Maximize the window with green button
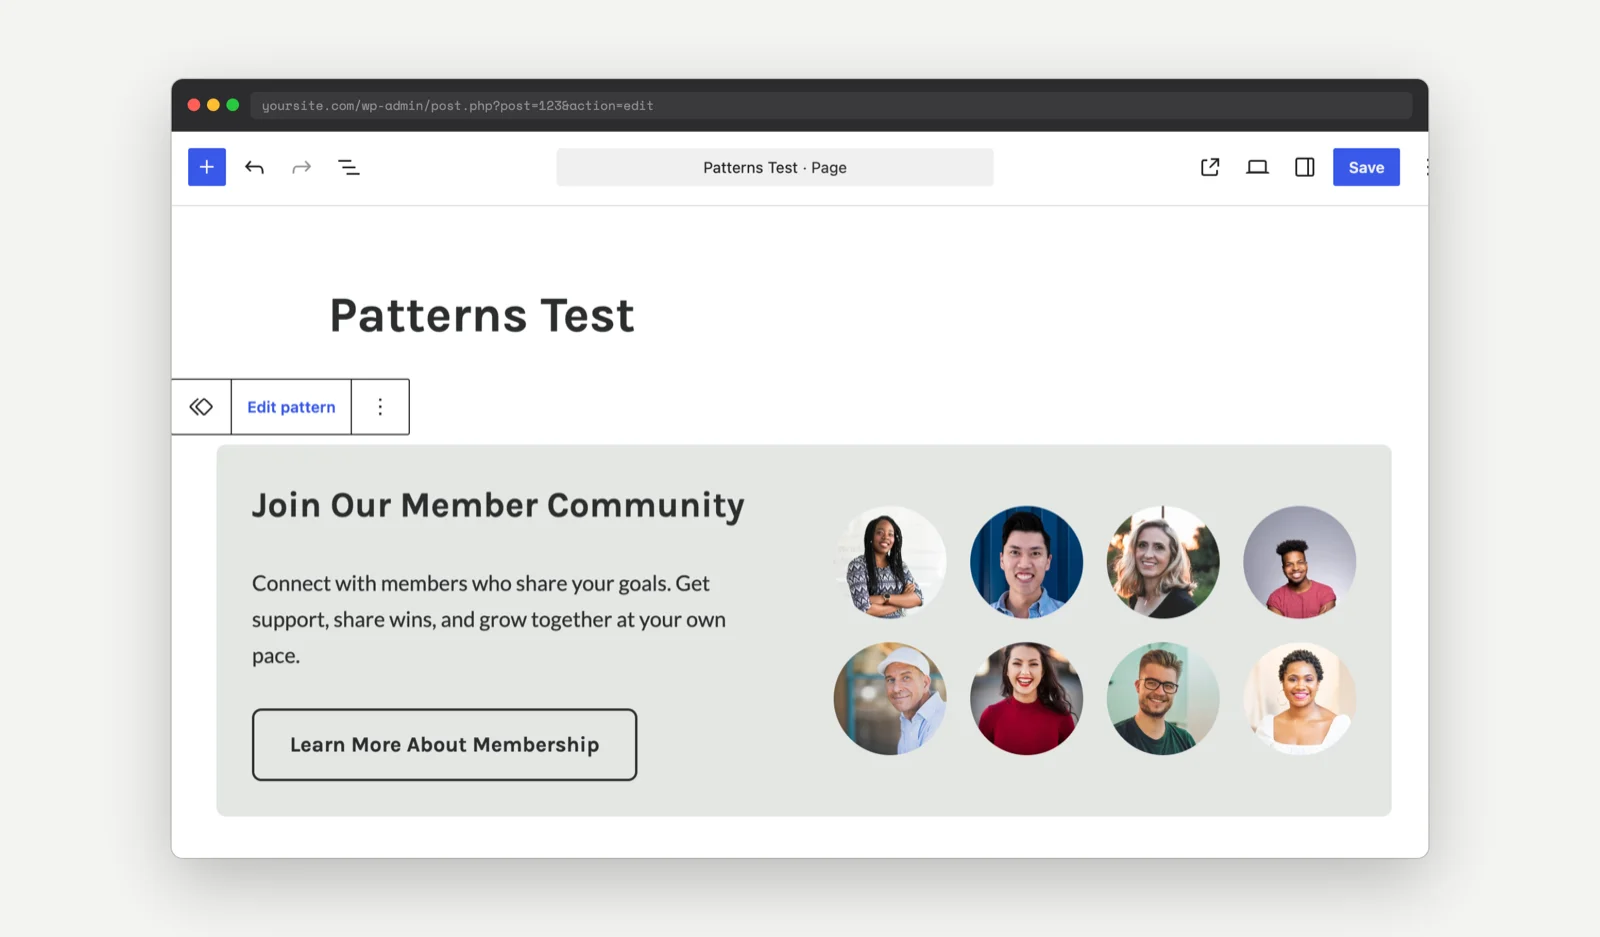The image size is (1600, 937). (x=233, y=105)
